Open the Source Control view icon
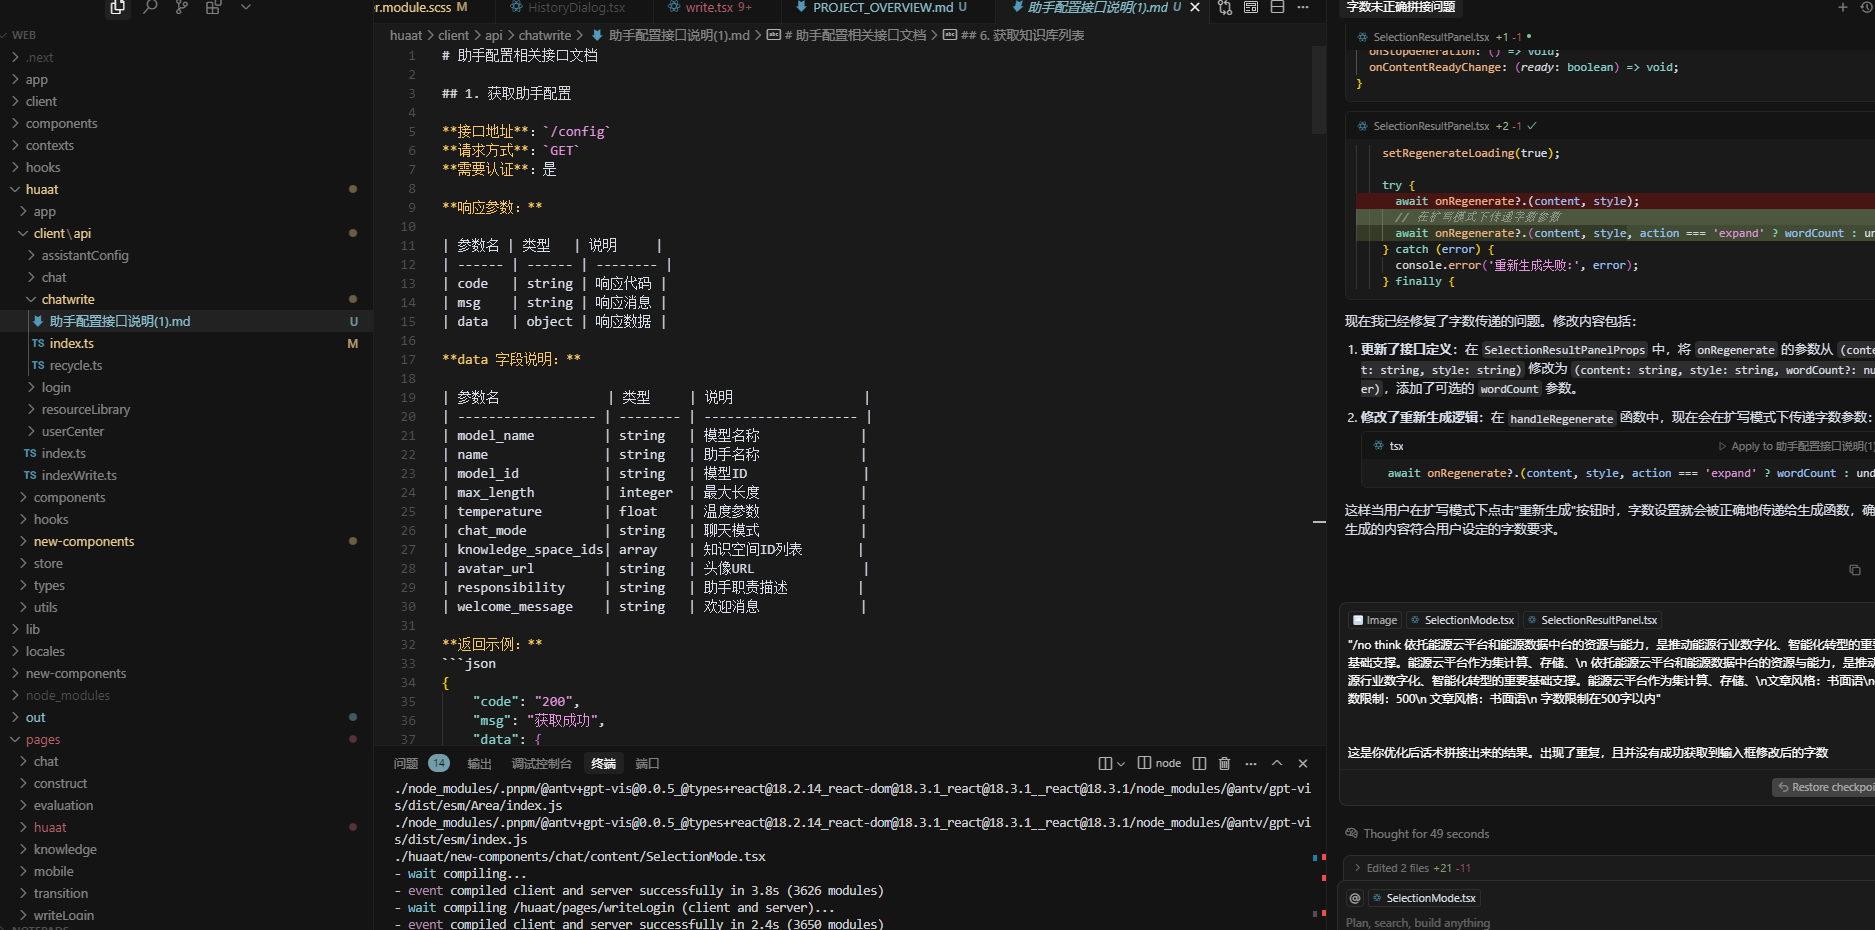 [181, 7]
